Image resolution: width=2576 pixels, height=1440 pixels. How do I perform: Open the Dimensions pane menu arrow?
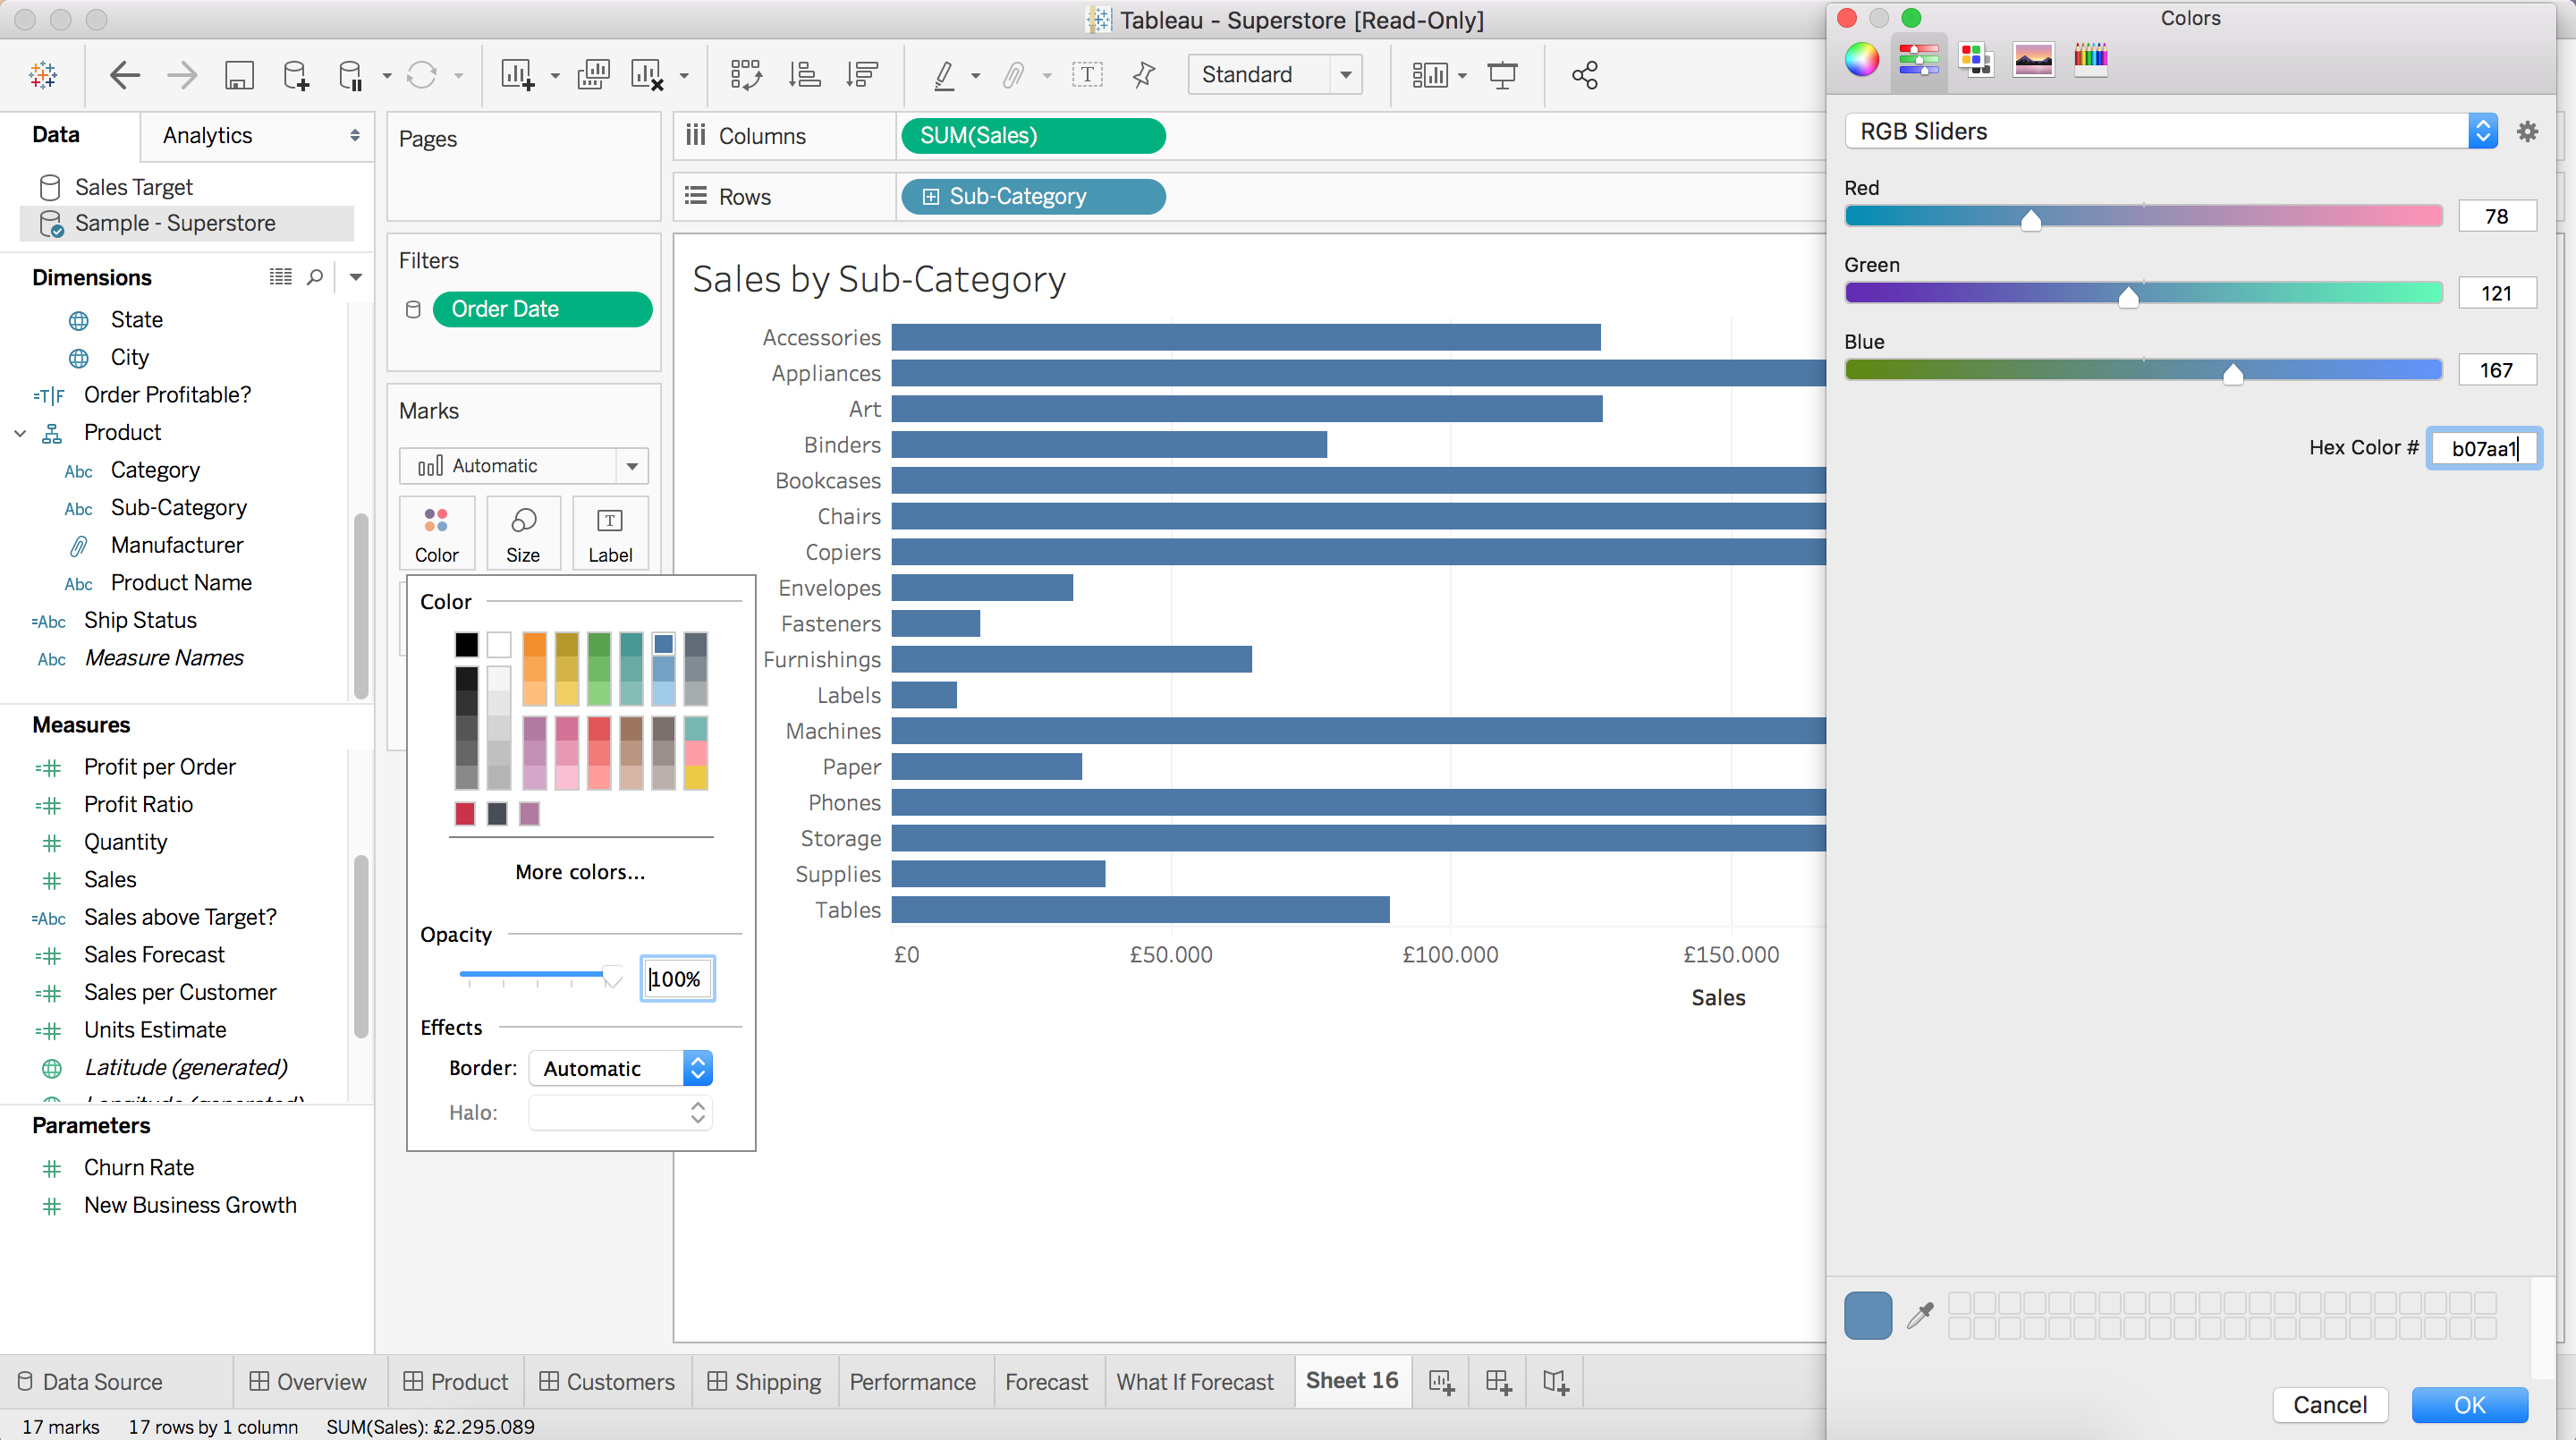coord(356,277)
